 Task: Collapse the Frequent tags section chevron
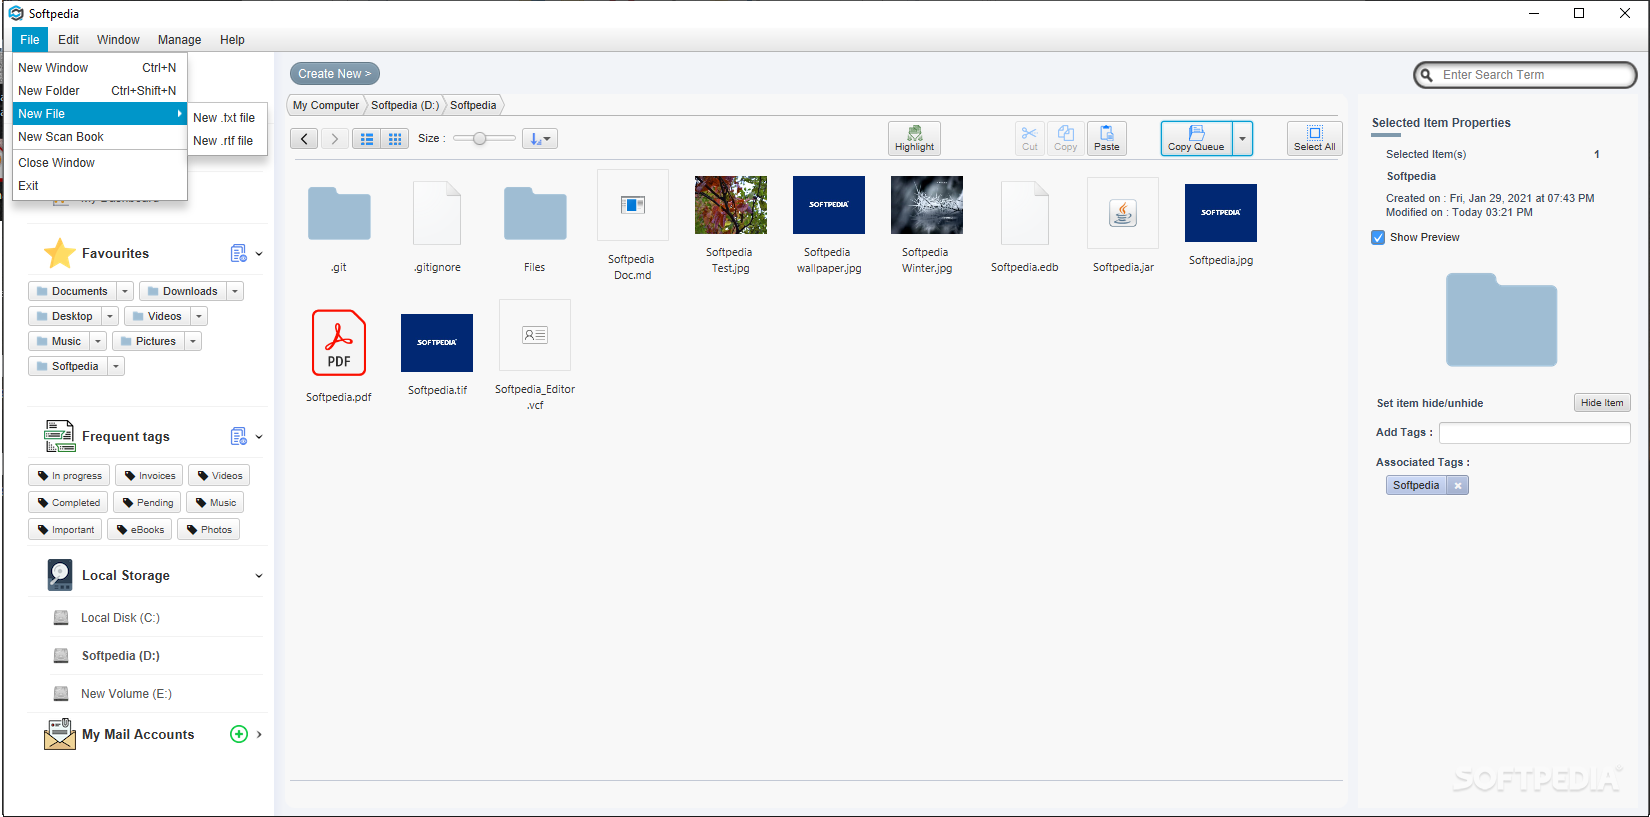pos(259,436)
